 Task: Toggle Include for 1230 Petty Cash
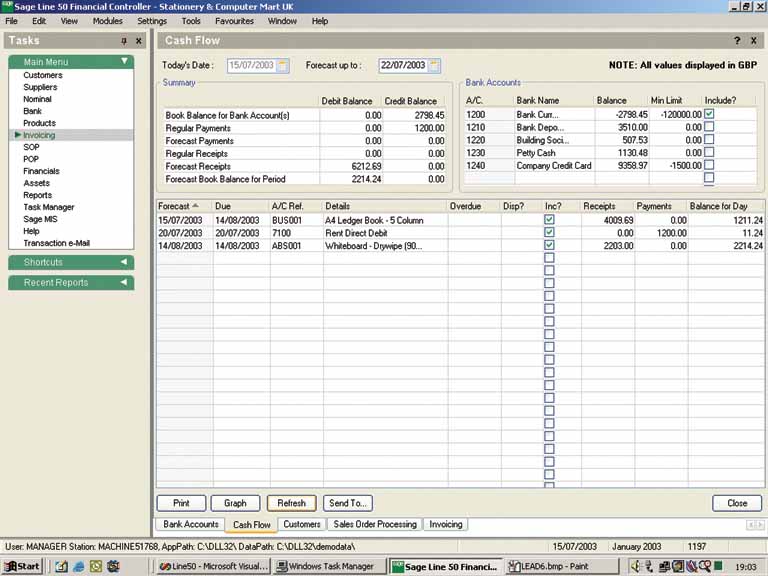(709, 152)
